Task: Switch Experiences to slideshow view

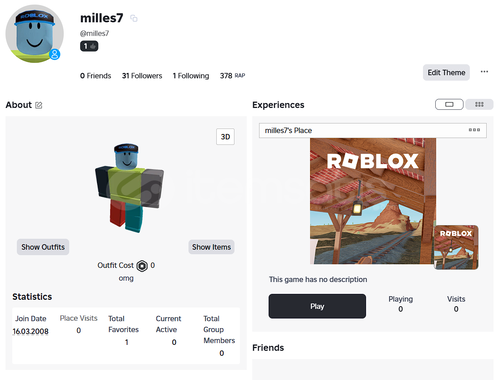Action: click(x=449, y=104)
